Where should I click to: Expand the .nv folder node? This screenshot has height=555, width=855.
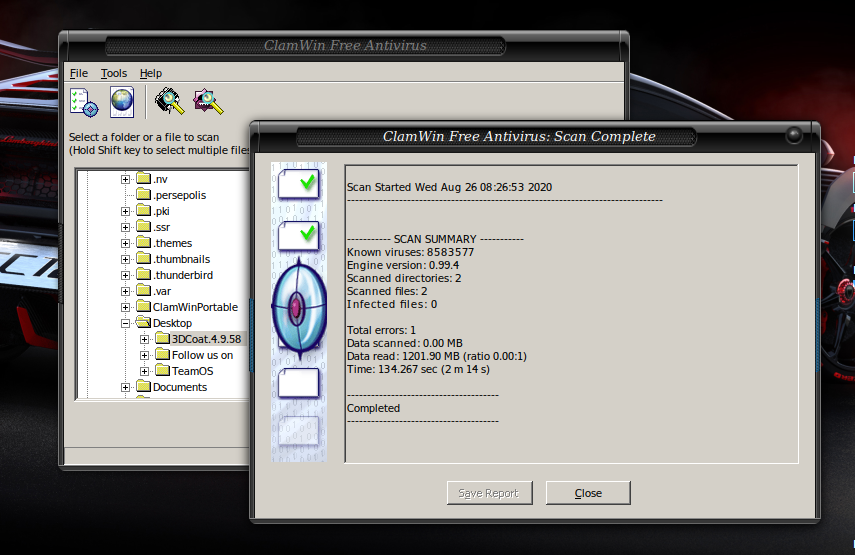coord(125,179)
